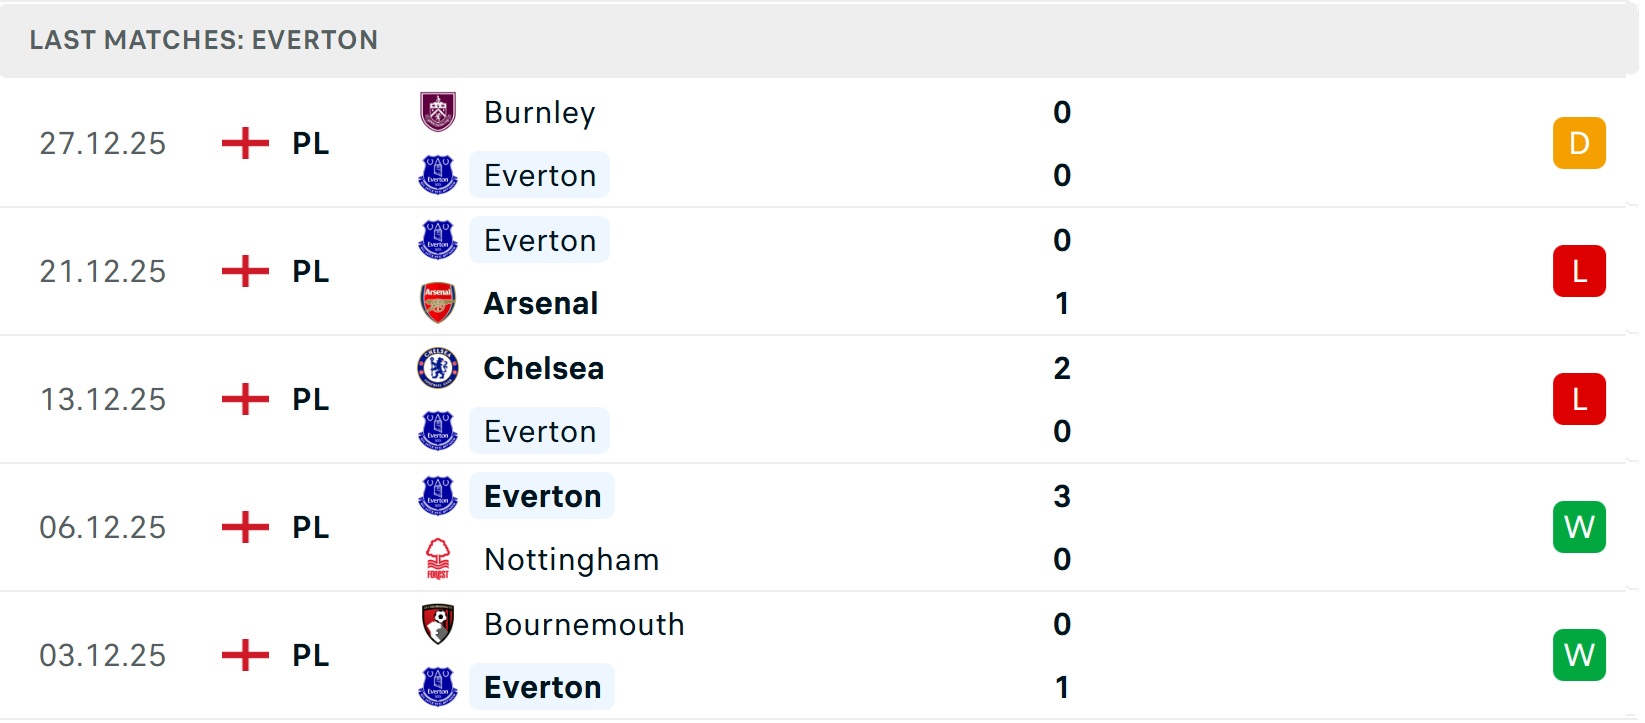Click the Bournemouth club crest
Screen dimensions: 1645x723
pos(438,624)
